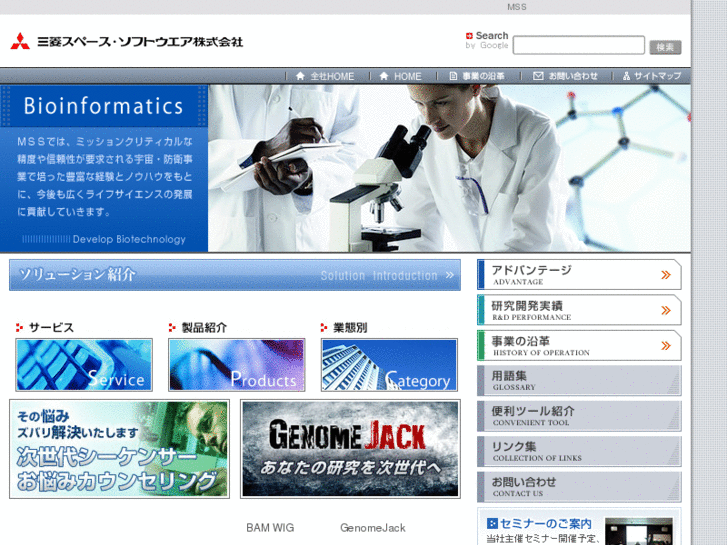The height and width of the screenshot is (545, 727).
Task: Click the ソリューション紹介 banner header
Action: click(x=235, y=275)
